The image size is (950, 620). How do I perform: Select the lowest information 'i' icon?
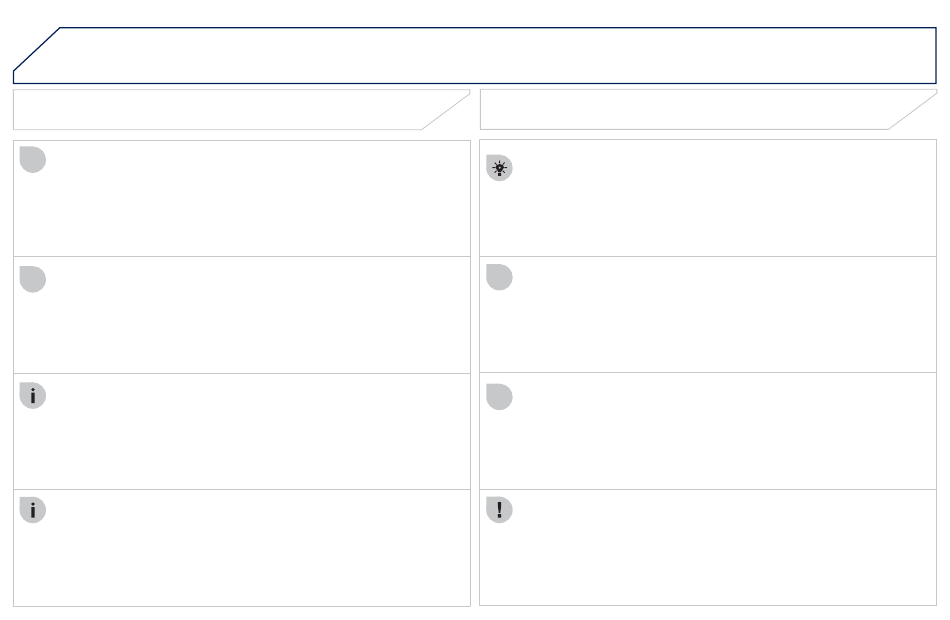pos(33,510)
